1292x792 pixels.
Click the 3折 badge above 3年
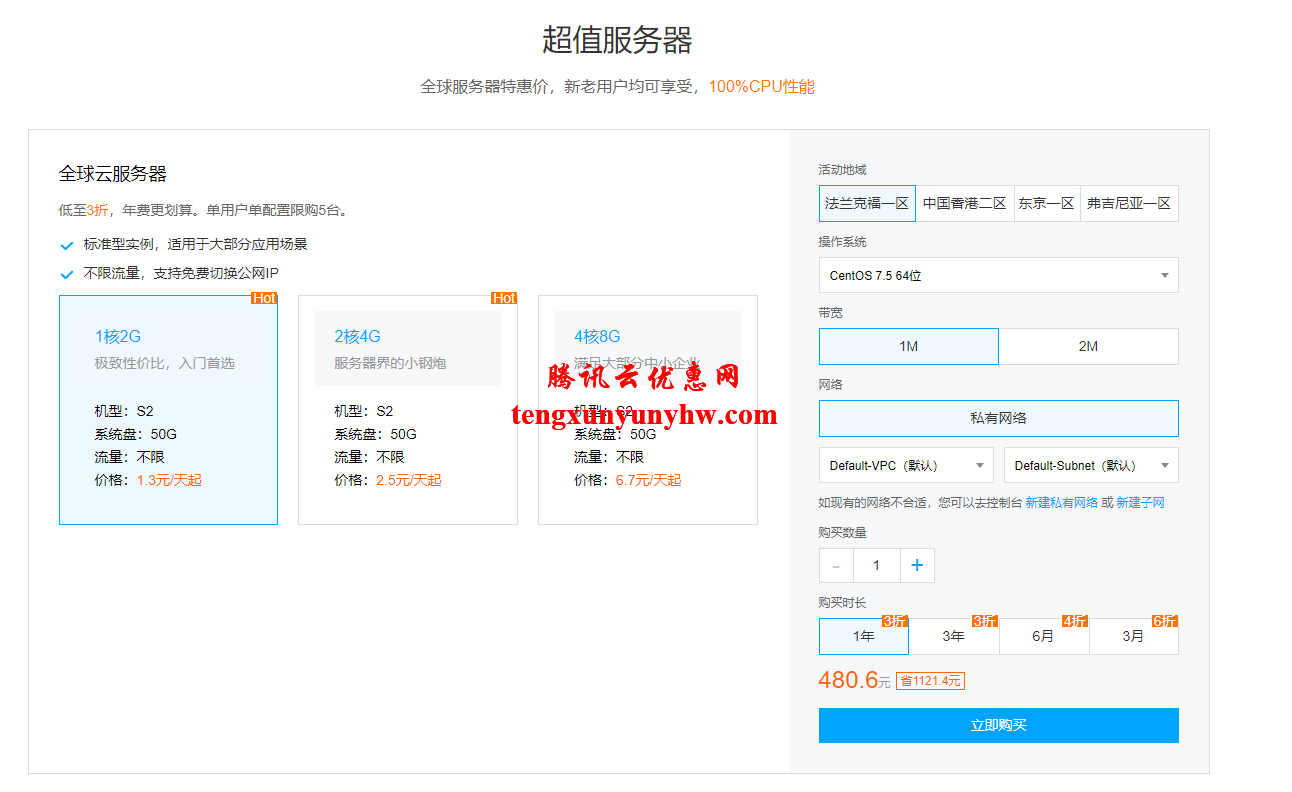pyautogui.click(x=985, y=621)
